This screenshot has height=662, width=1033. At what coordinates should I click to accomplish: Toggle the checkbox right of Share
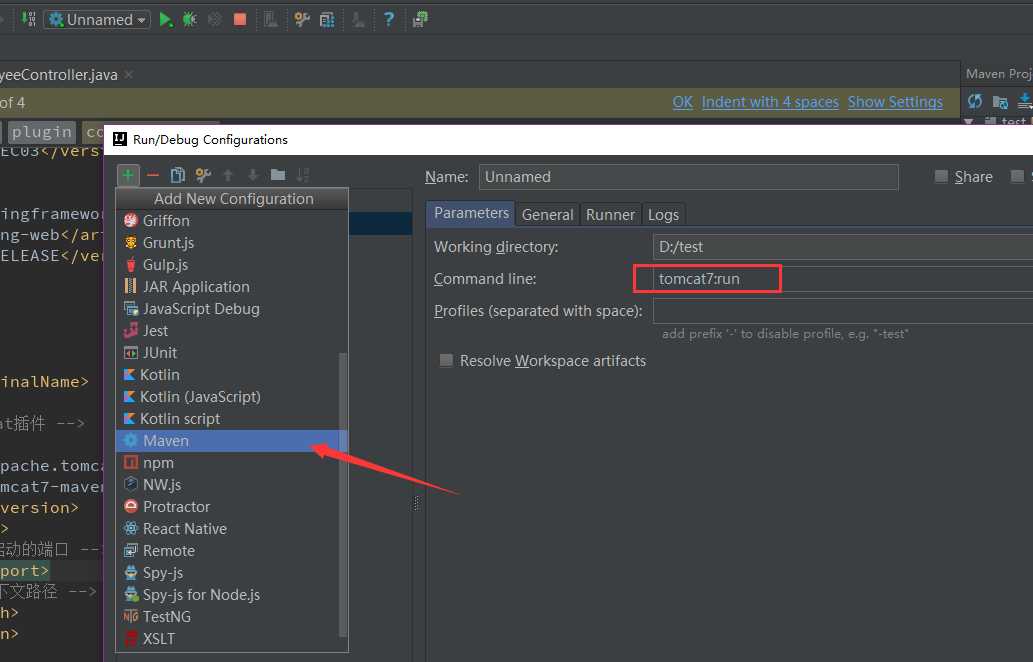coord(1018,177)
